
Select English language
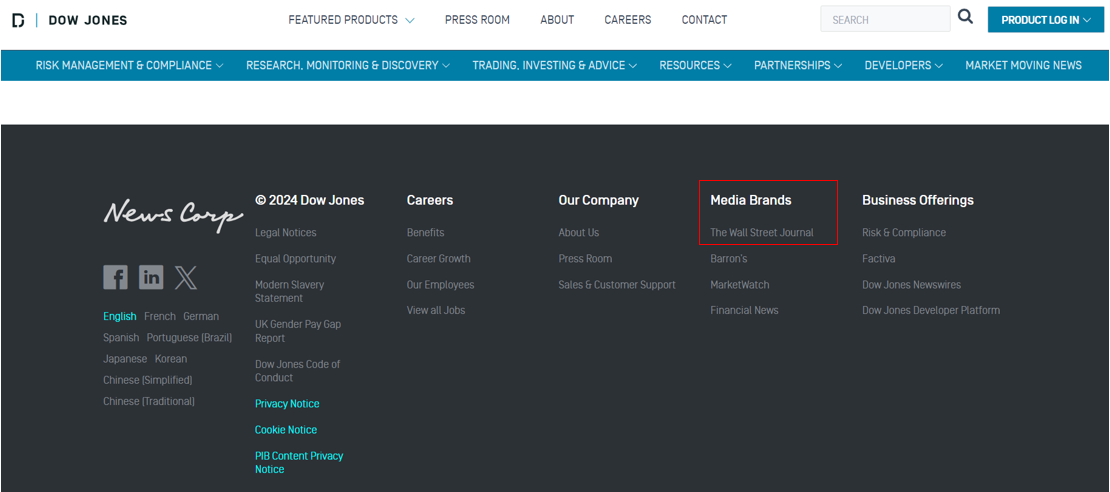coord(120,316)
